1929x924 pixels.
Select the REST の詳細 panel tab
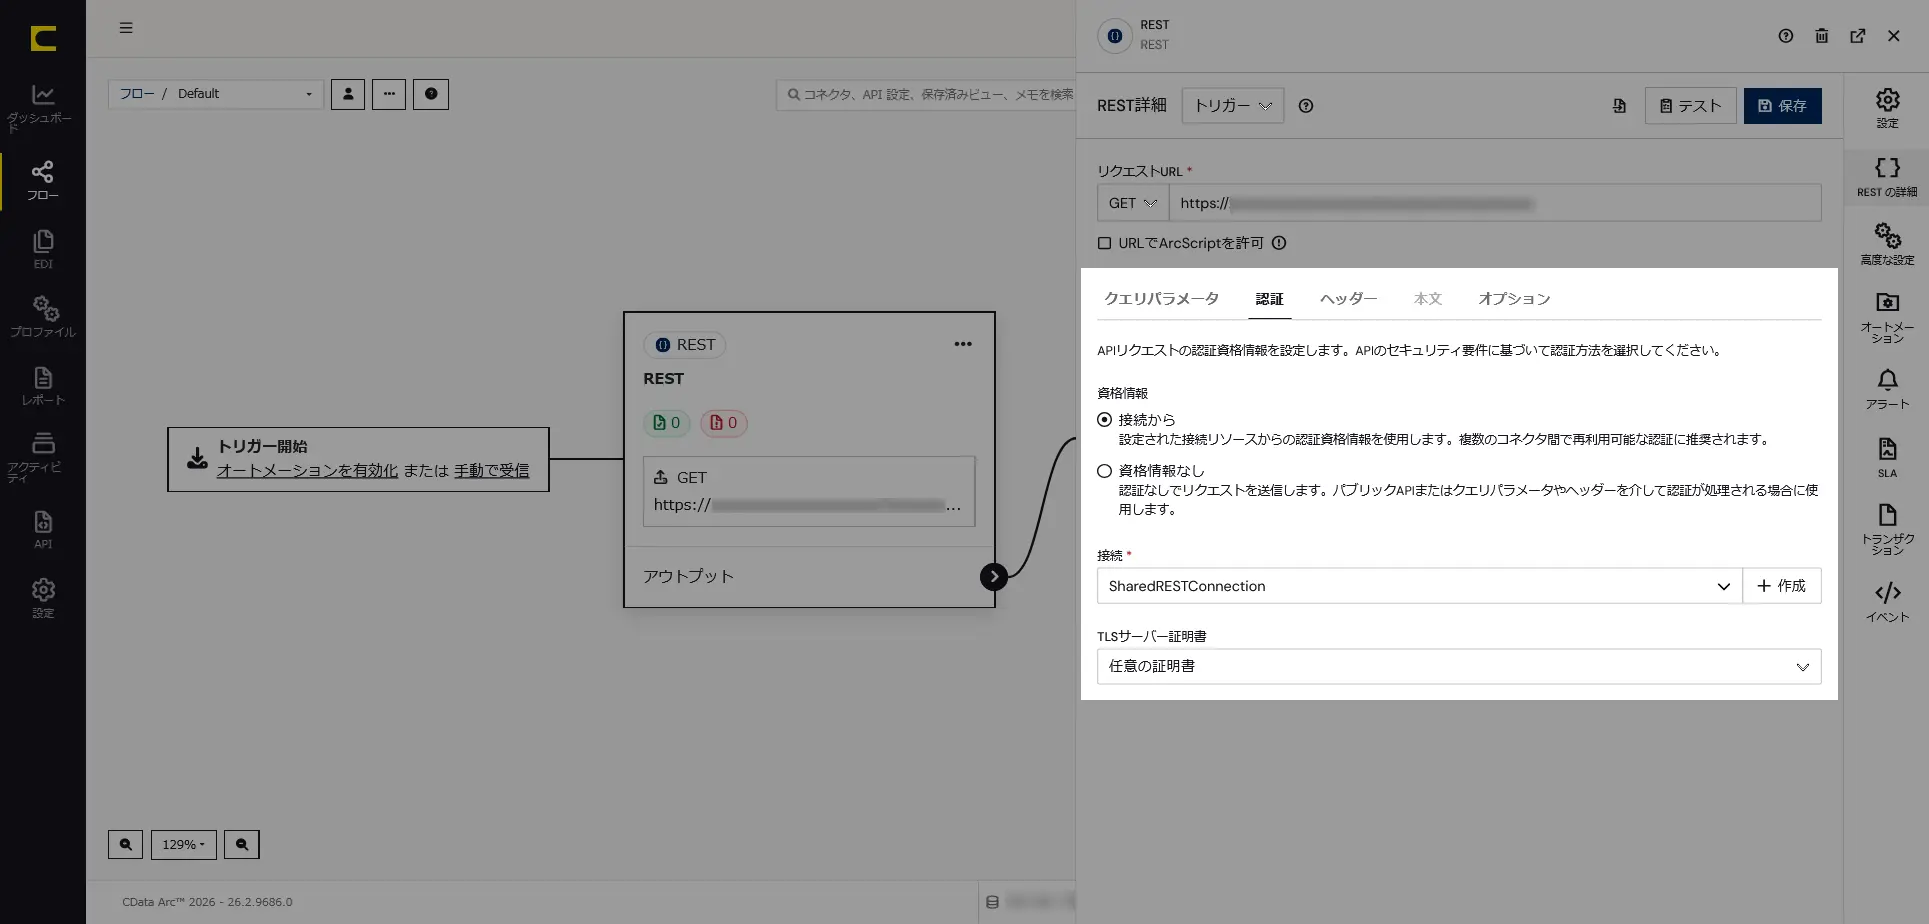[1887, 177]
